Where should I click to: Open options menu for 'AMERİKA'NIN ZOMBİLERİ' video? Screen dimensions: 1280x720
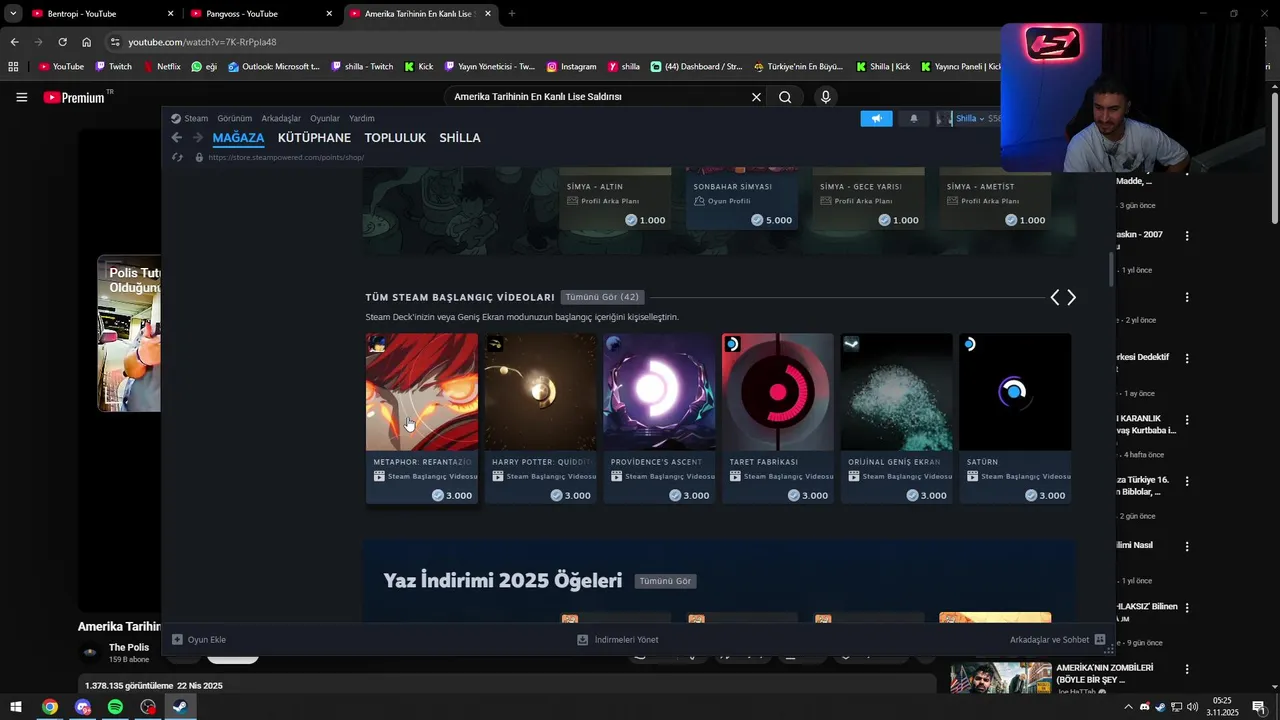(1187, 669)
